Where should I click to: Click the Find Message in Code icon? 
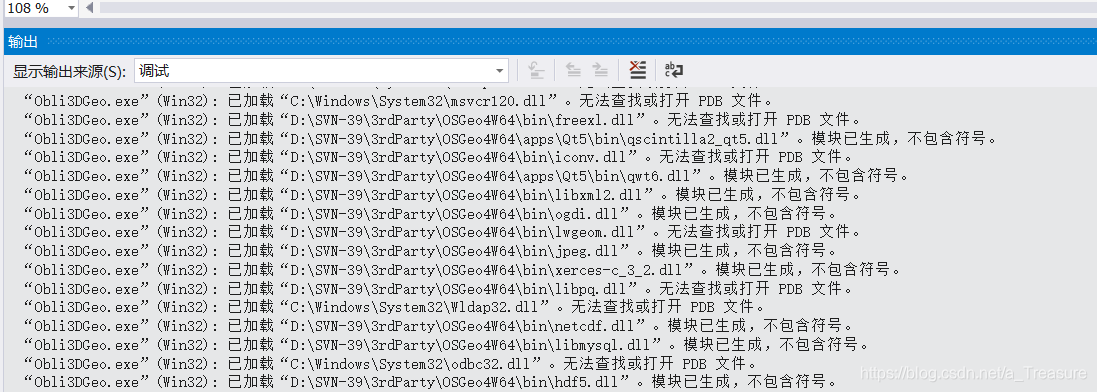coord(537,70)
